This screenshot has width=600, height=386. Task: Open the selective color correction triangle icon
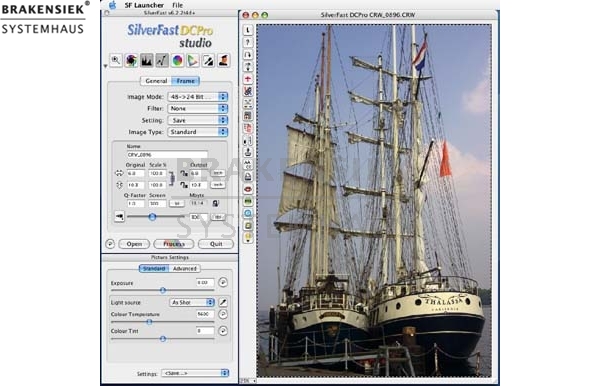pos(192,60)
